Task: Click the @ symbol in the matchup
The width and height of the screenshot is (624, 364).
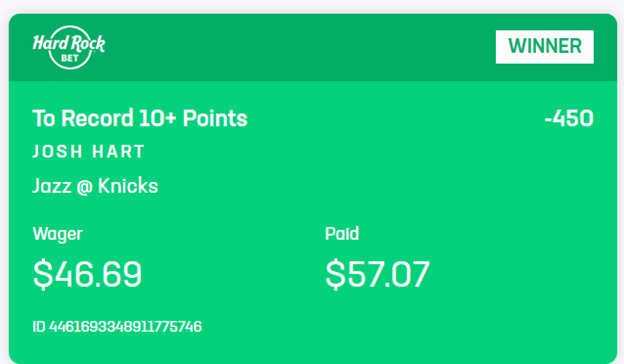Action: point(84,187)
